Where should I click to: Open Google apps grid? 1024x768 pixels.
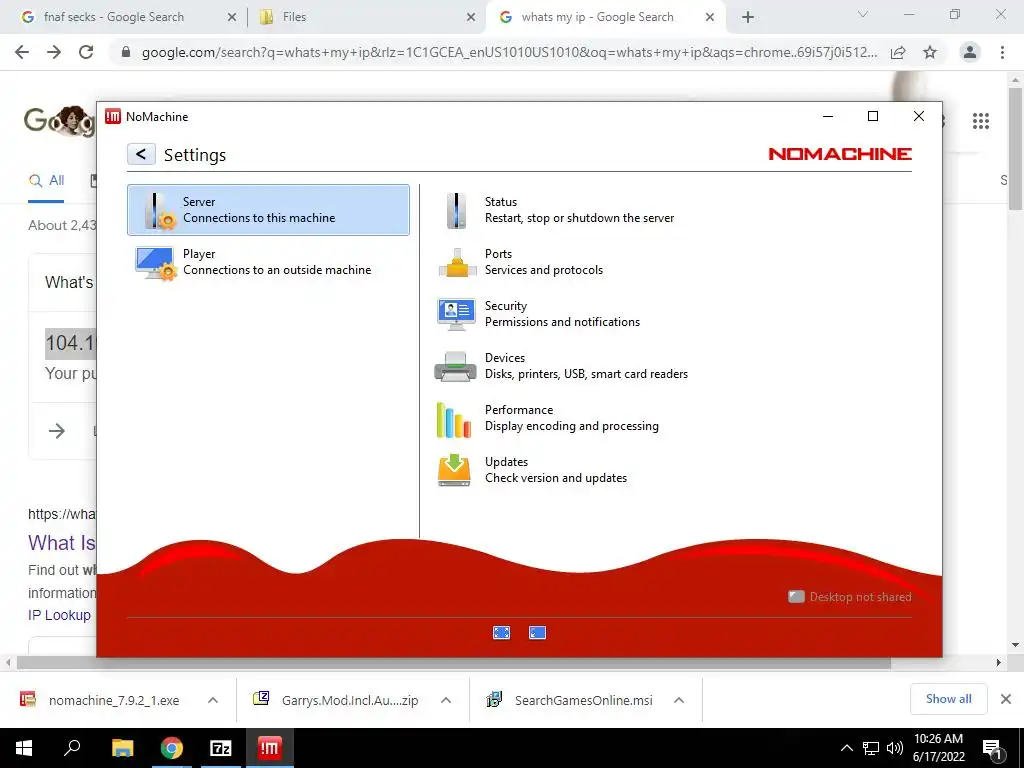pyautogui.click(x=981, y=121)
